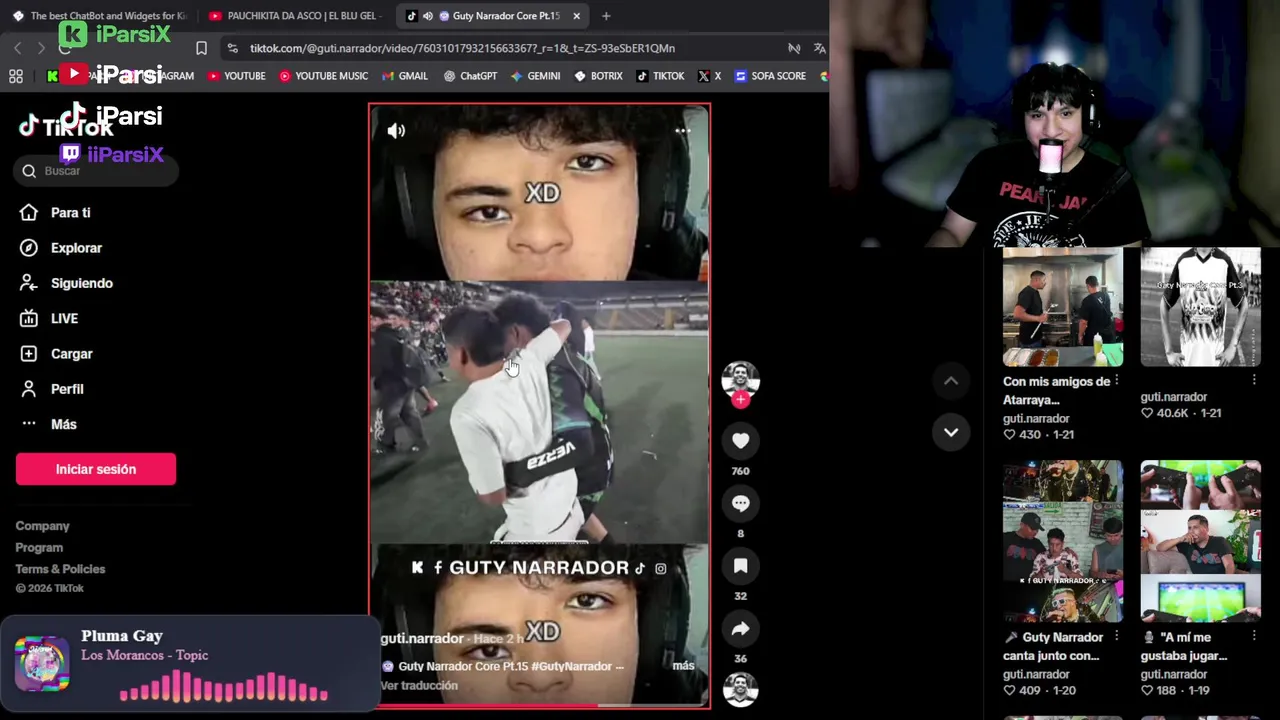Open the GEMINI bookmark

(536, 76)
